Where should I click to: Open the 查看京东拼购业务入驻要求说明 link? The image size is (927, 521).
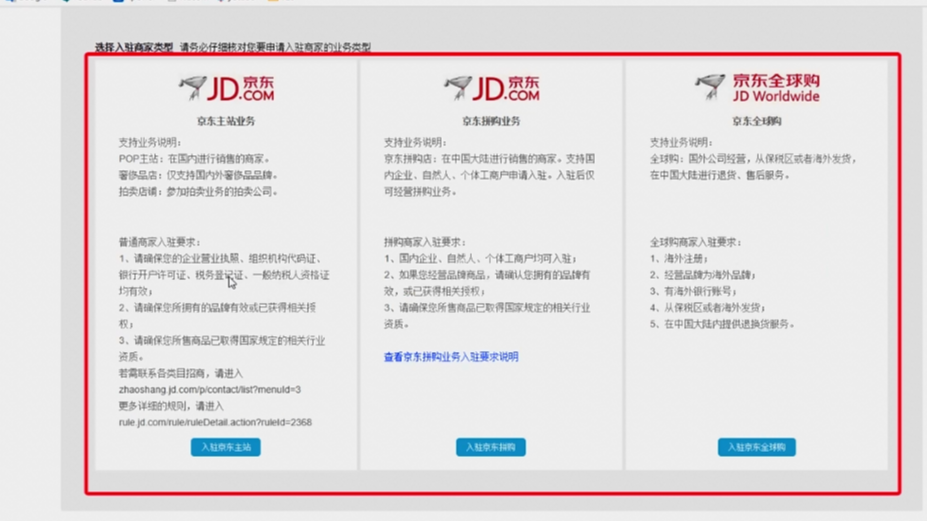pos(451,357)
